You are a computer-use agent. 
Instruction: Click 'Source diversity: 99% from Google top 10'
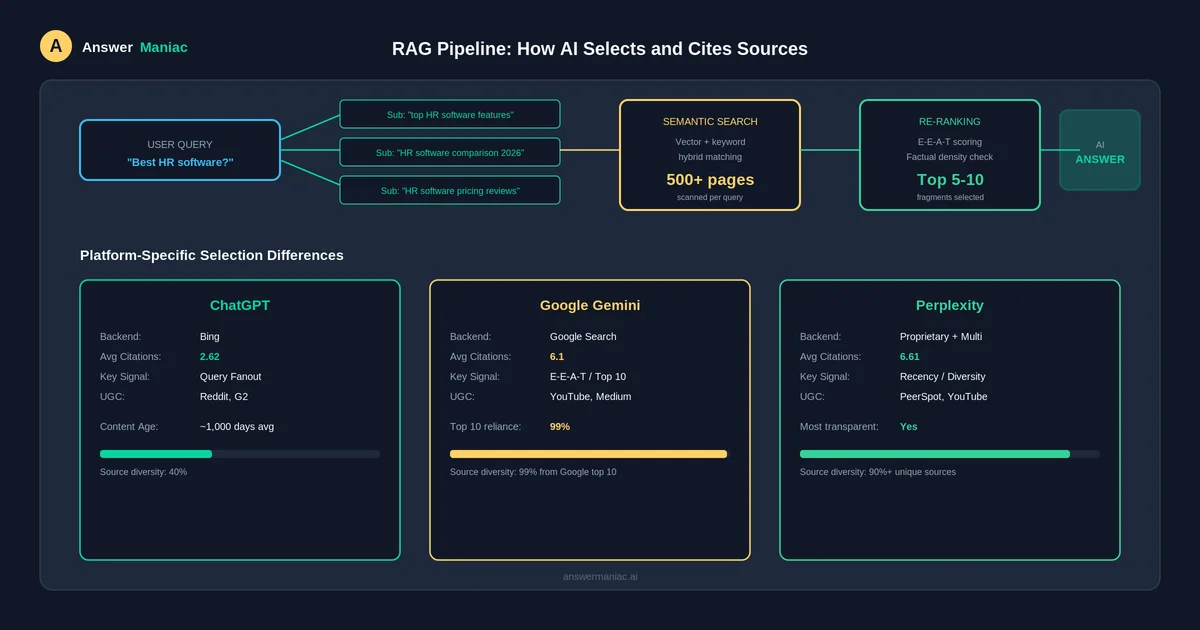click(533, 472)
